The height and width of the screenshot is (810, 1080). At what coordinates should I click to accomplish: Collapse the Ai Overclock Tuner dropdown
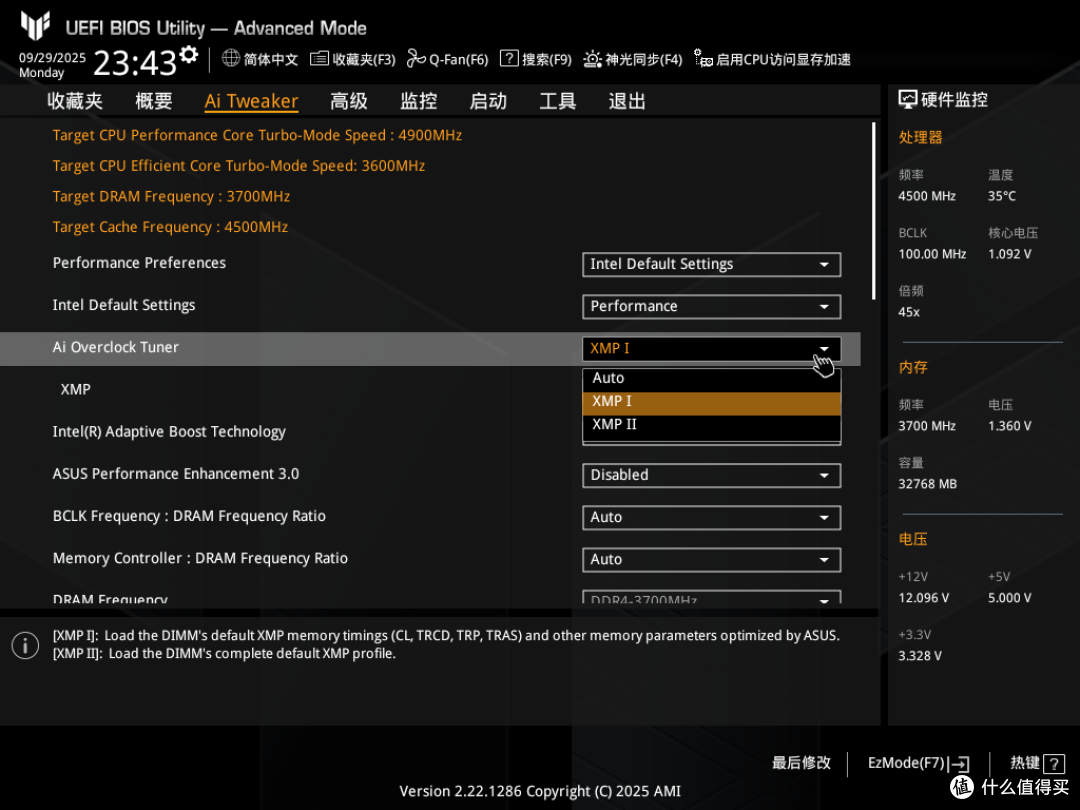click(712, 349)
